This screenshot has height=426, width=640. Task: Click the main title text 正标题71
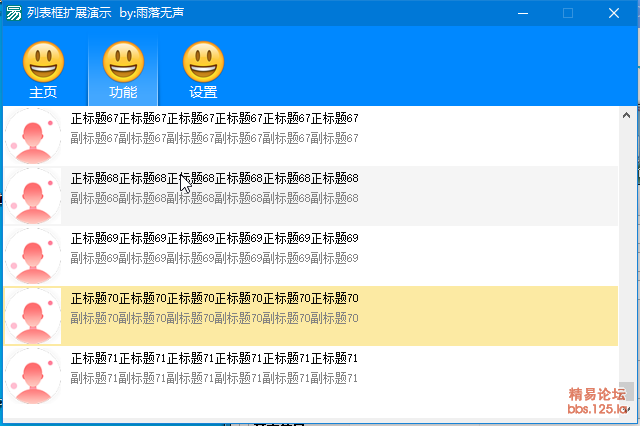[x=214, y=358]
